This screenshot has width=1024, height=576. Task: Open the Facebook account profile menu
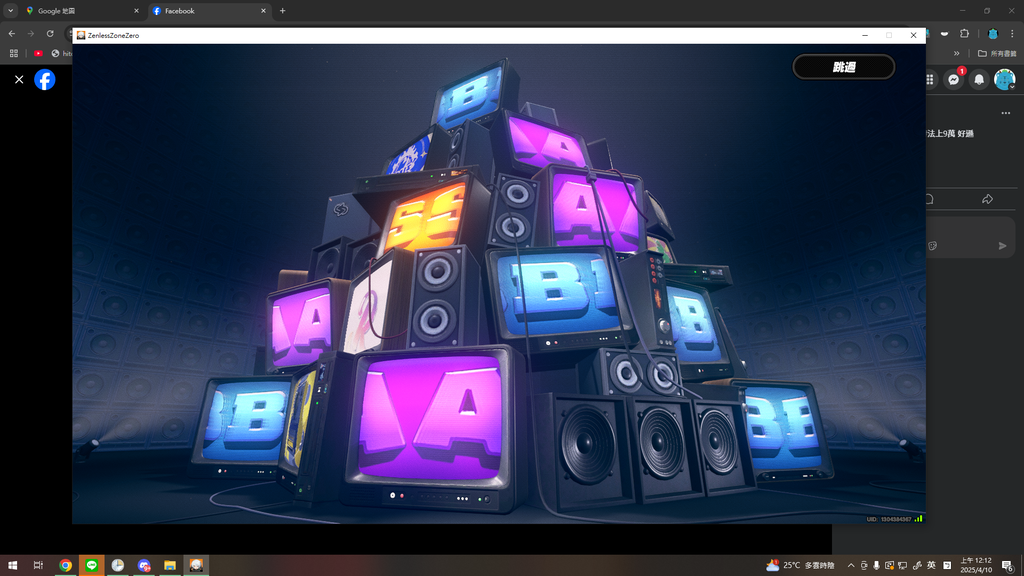click(1004, 80)
